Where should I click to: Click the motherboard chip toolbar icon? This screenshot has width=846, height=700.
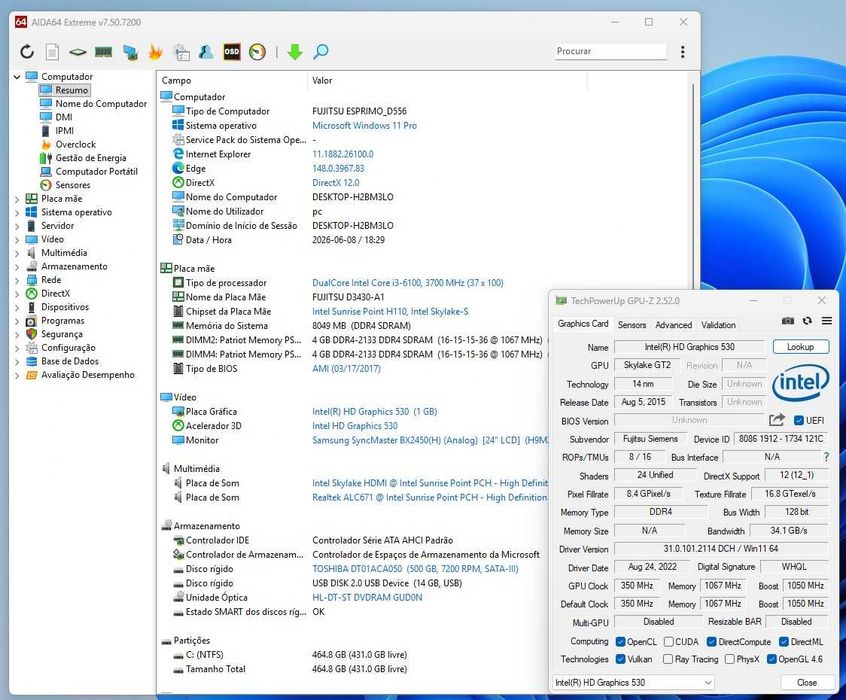[x=78, y=52]
